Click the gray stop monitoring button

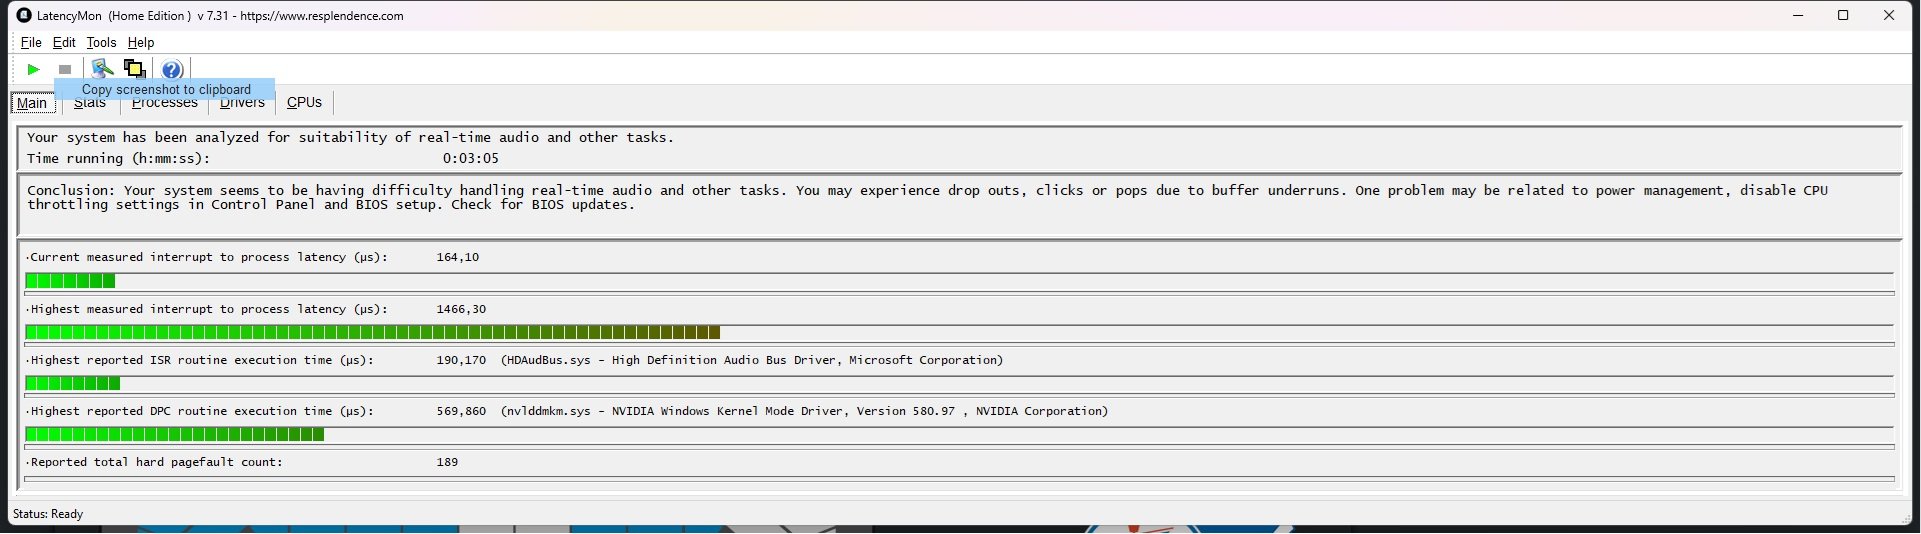[x=65, y=69]
